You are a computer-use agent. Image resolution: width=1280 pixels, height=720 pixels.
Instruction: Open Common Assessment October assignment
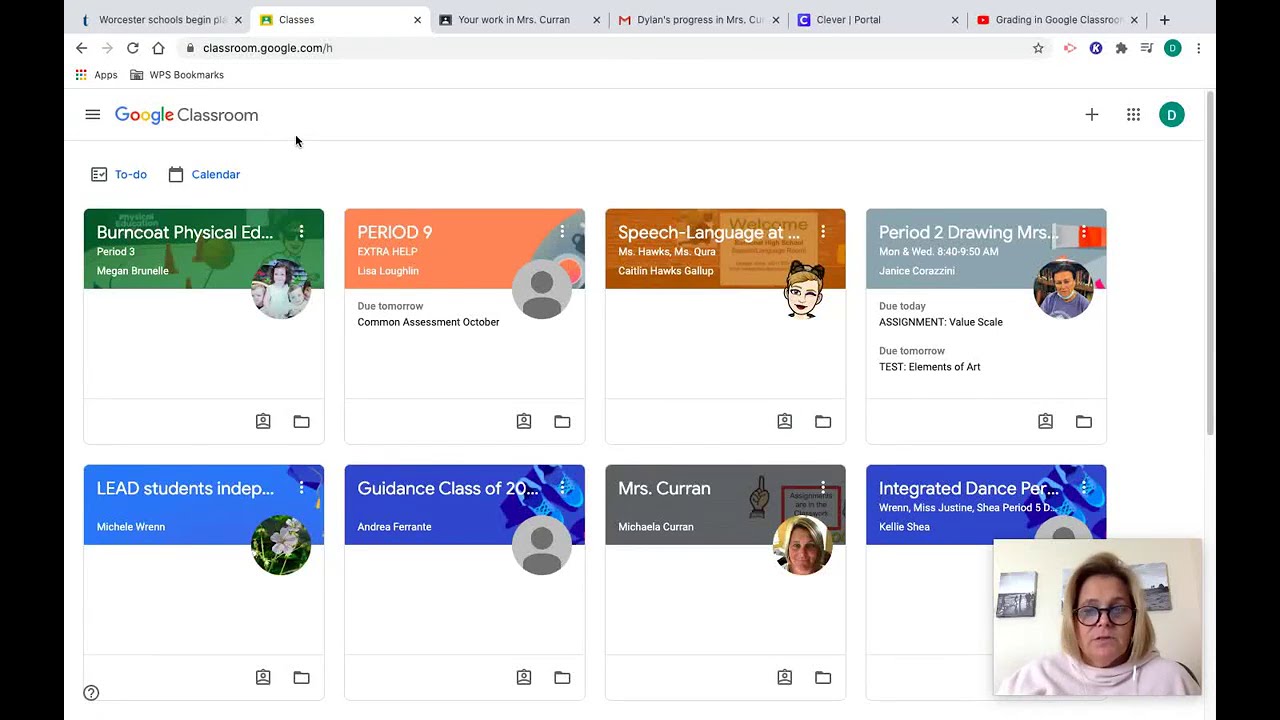pyautogui.click(x=428, y=322)
